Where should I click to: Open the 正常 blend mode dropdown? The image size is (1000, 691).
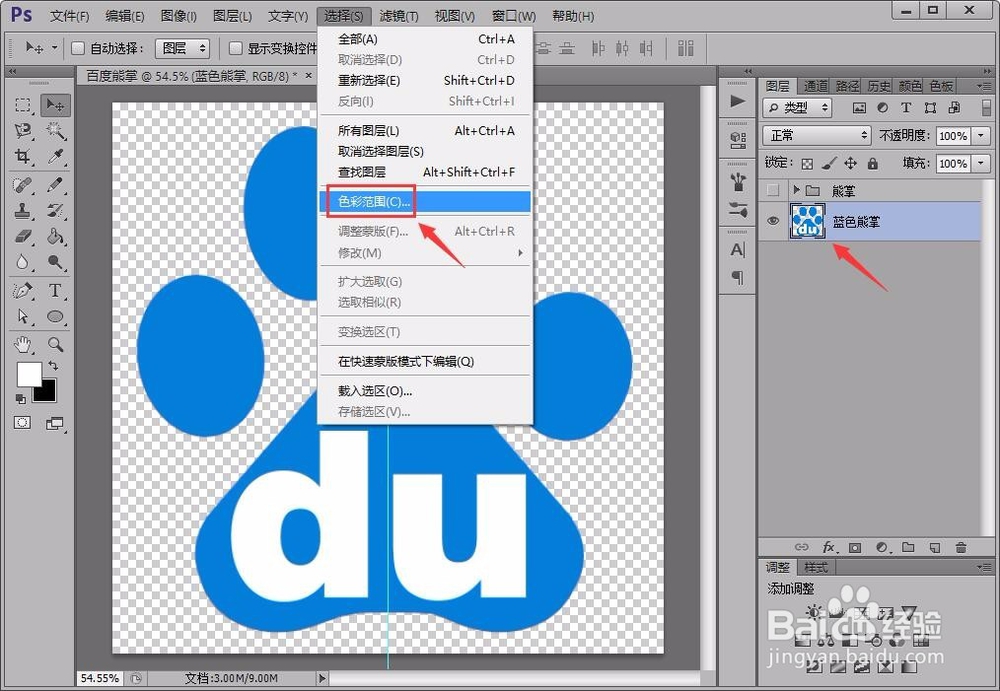coord(817,135)
